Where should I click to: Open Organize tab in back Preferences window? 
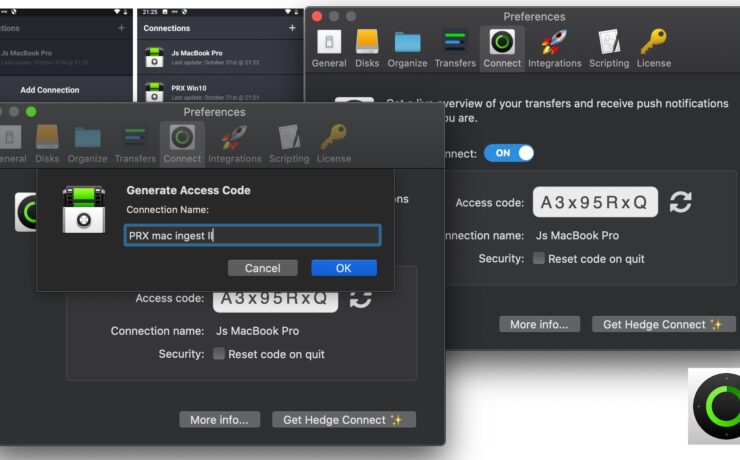click(407, 49)
